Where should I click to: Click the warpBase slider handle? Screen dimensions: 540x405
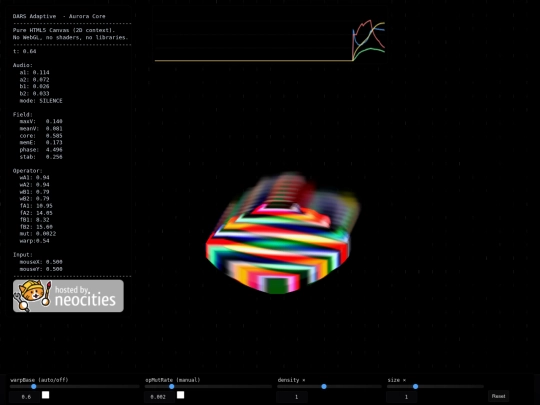click(x=34, y=386)
